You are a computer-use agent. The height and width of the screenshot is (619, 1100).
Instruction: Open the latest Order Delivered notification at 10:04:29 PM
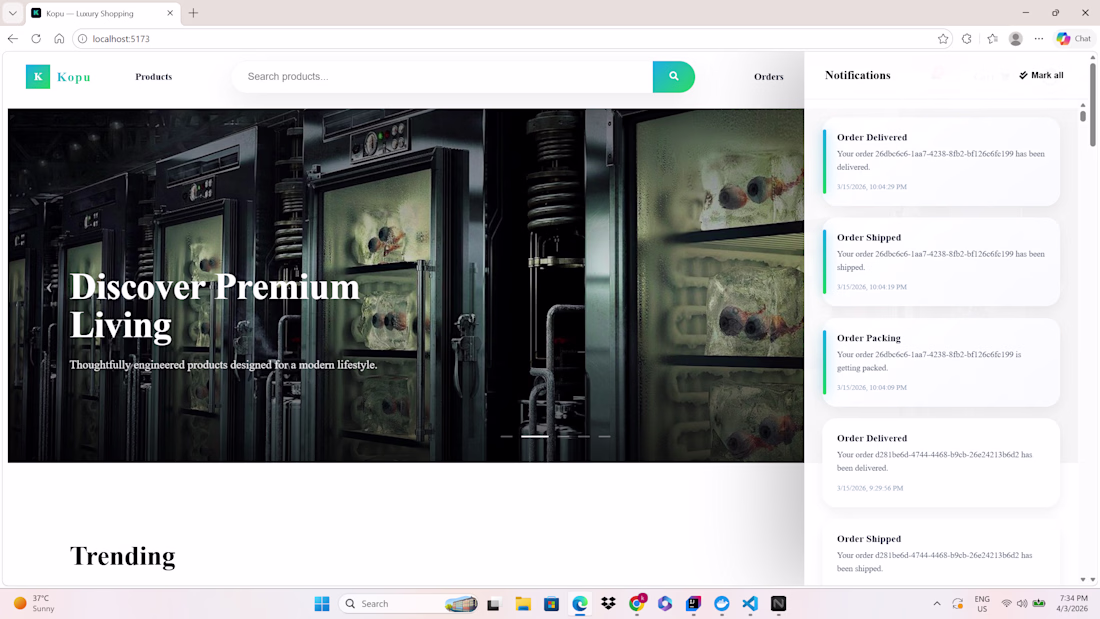[941, 161]
